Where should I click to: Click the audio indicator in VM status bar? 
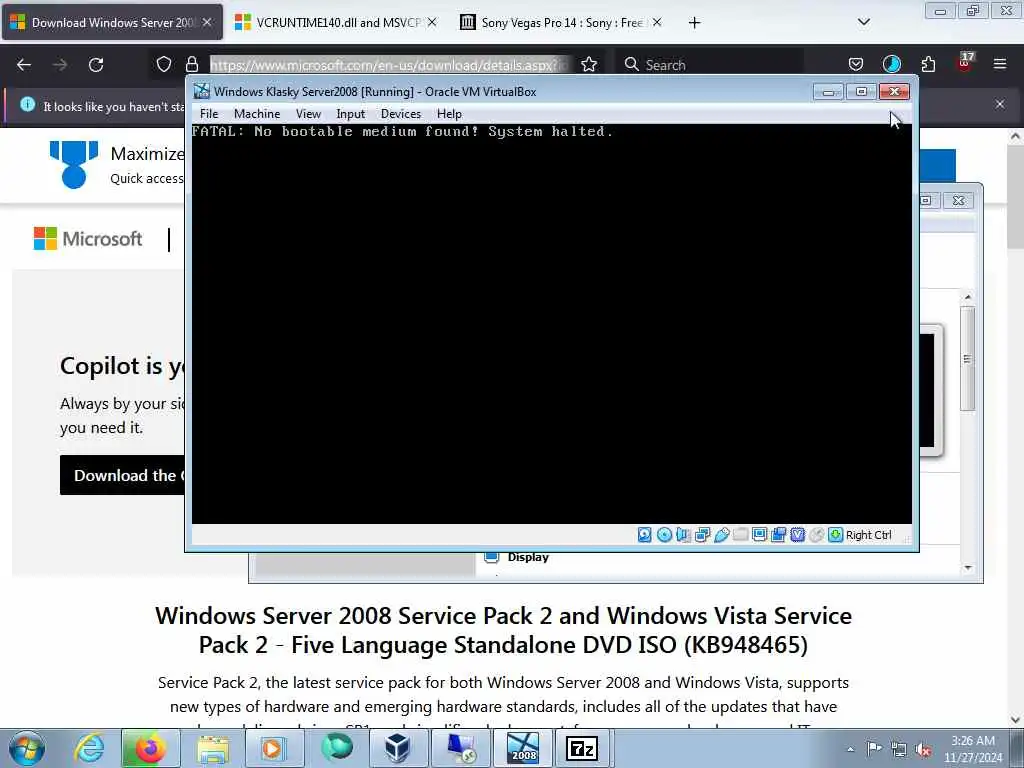coord(683,535)
